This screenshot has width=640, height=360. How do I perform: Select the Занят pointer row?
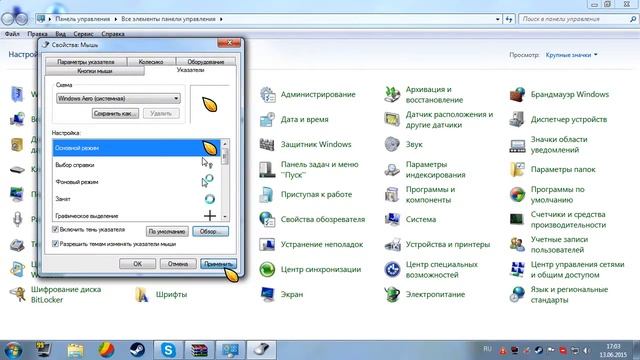tap(136, 199)
